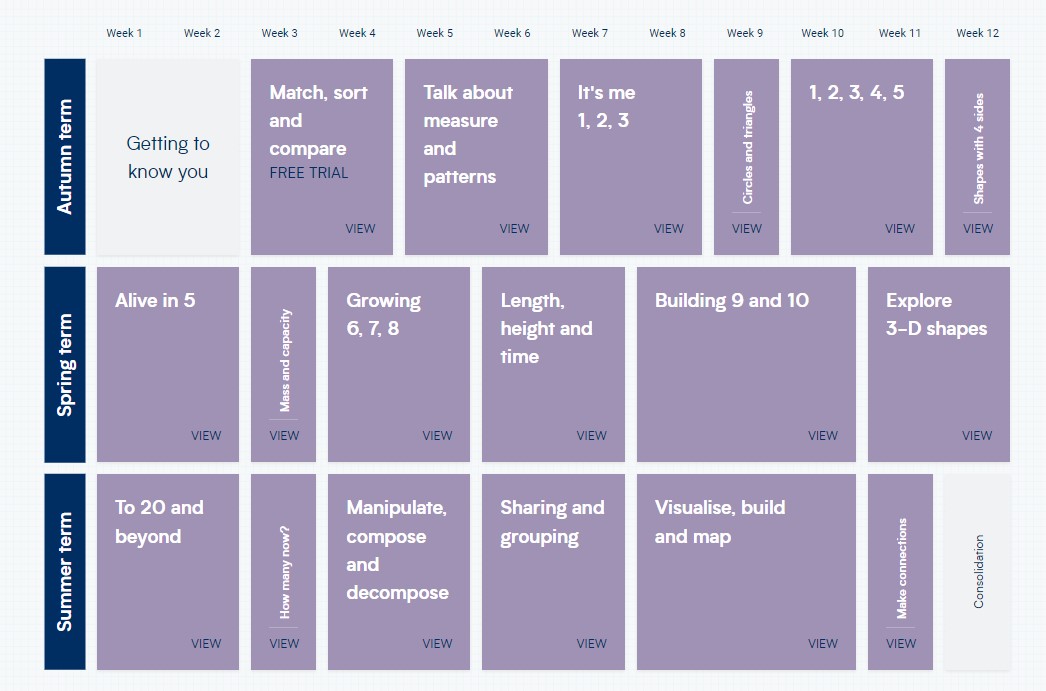The height and width of the screenshot is (691, 1046).
Task: Open VIEW on 1, 2, 3, 4, 5 block
Action: tap(900, 229)
